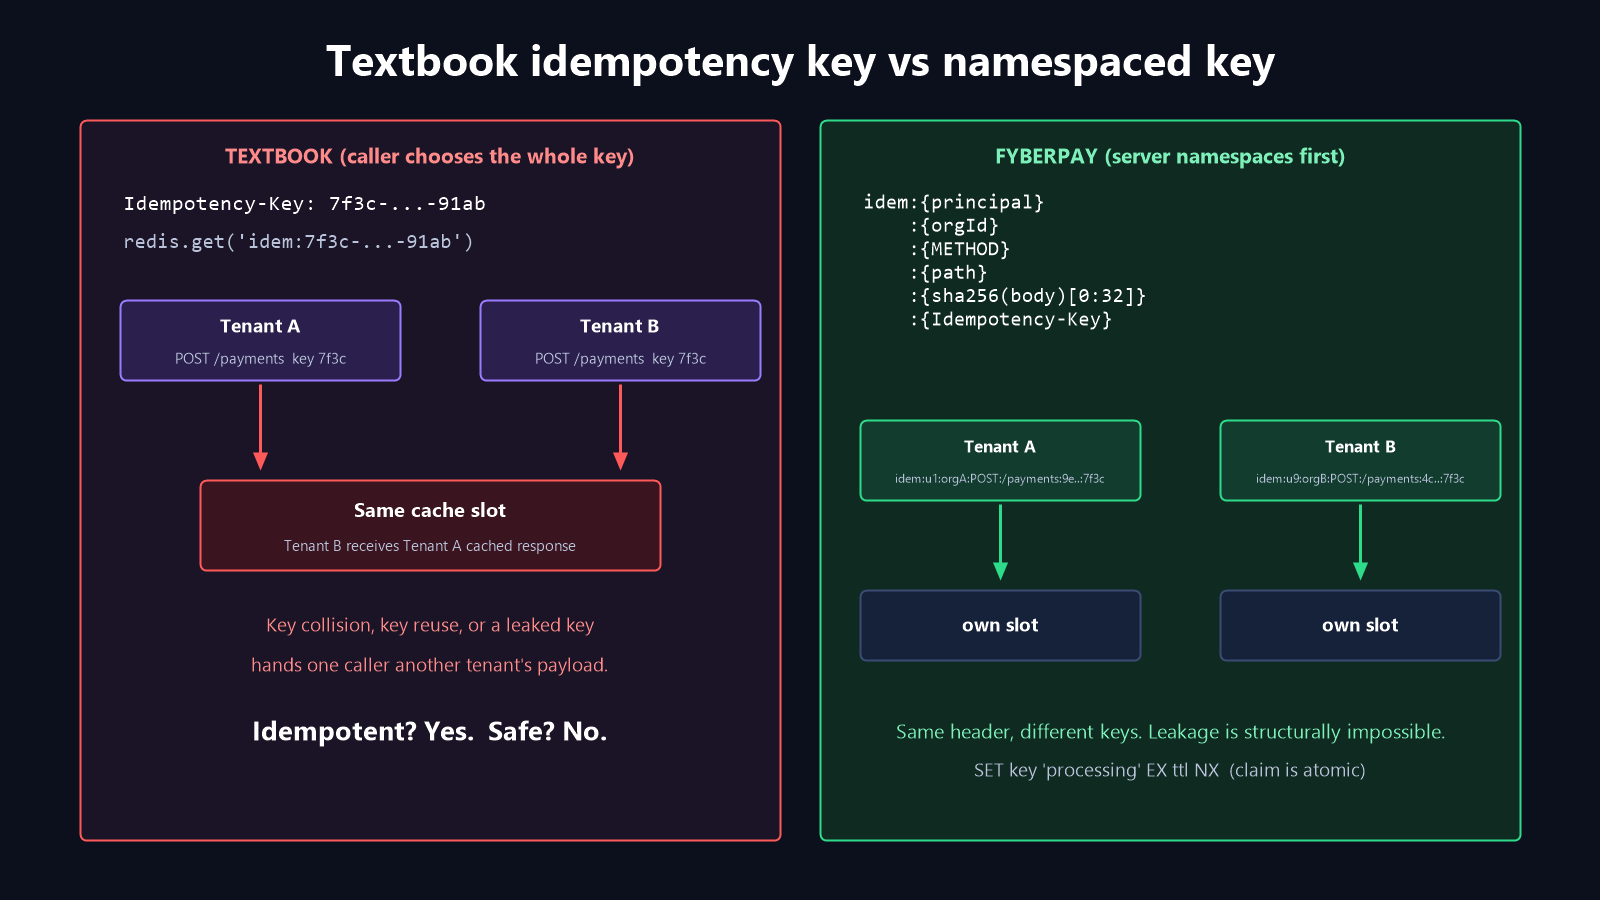
Task: Click the heading "FYBERPAY (server namespaces first)"
Action: click(x=1170, y=156)
